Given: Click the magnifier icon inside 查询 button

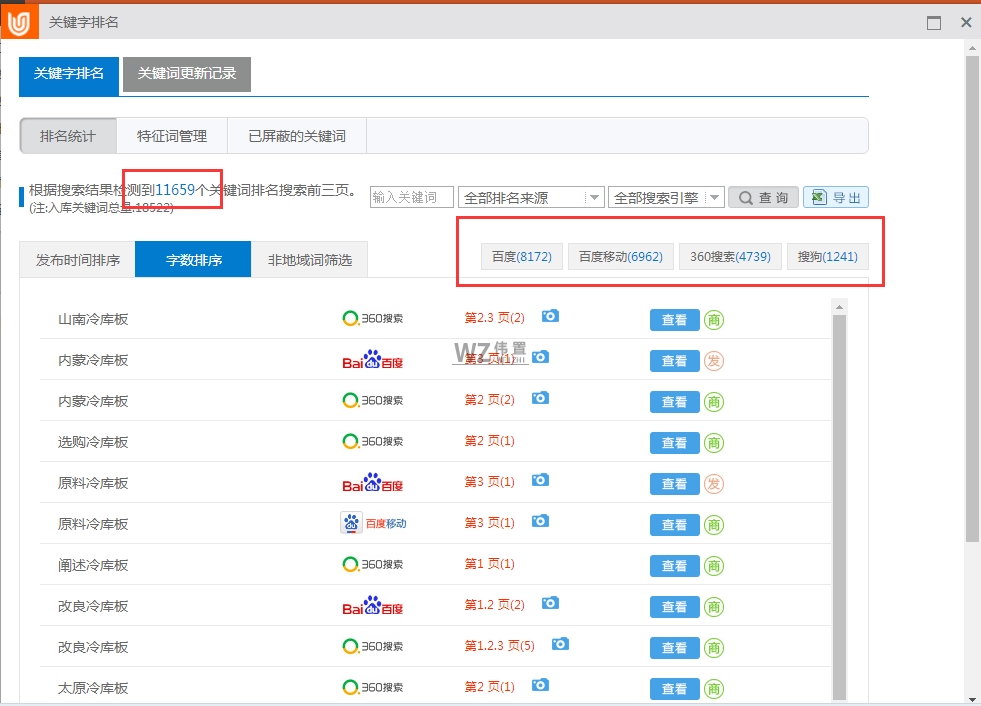Looking at the screenshot, I should [x=748, y=196].
